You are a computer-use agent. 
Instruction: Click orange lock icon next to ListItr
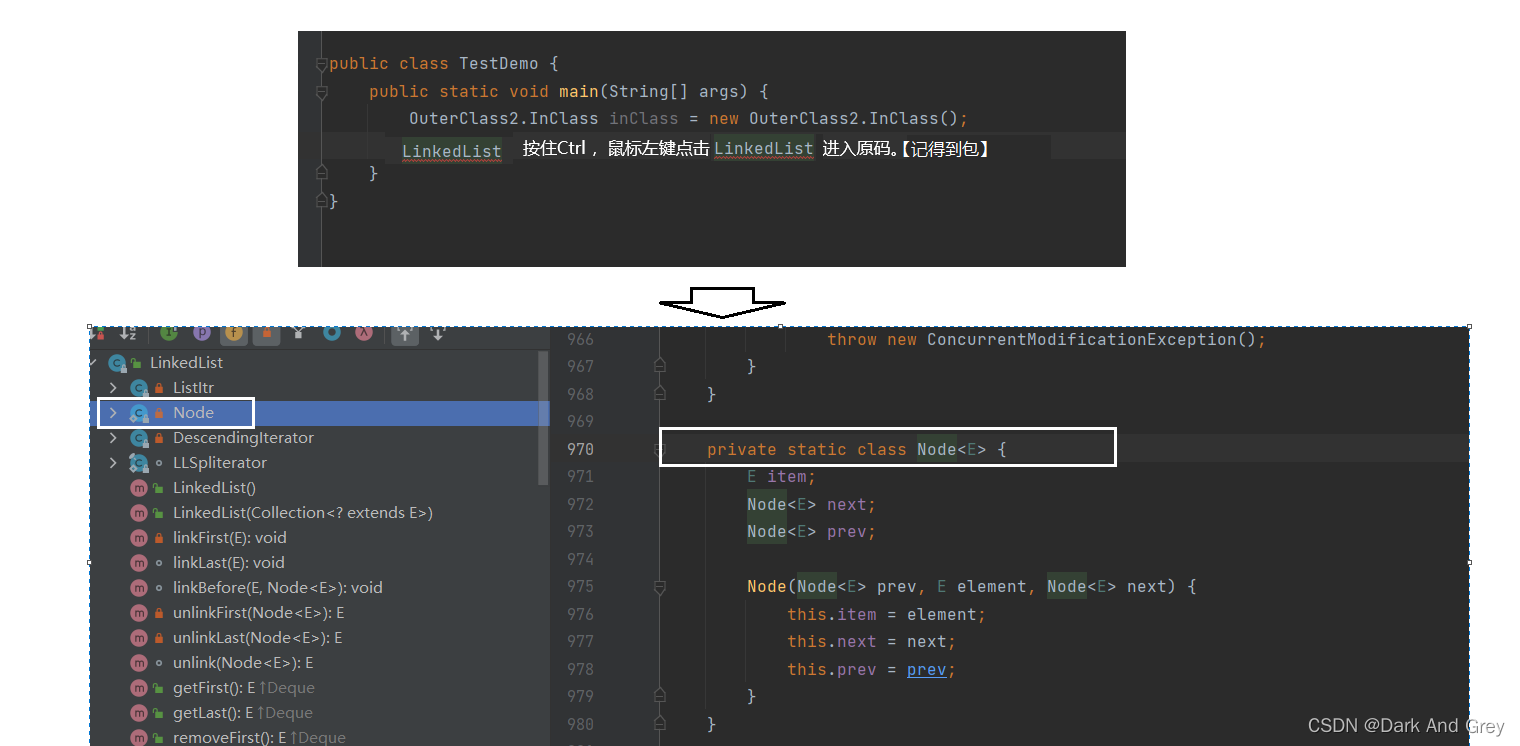coord(158,388)
